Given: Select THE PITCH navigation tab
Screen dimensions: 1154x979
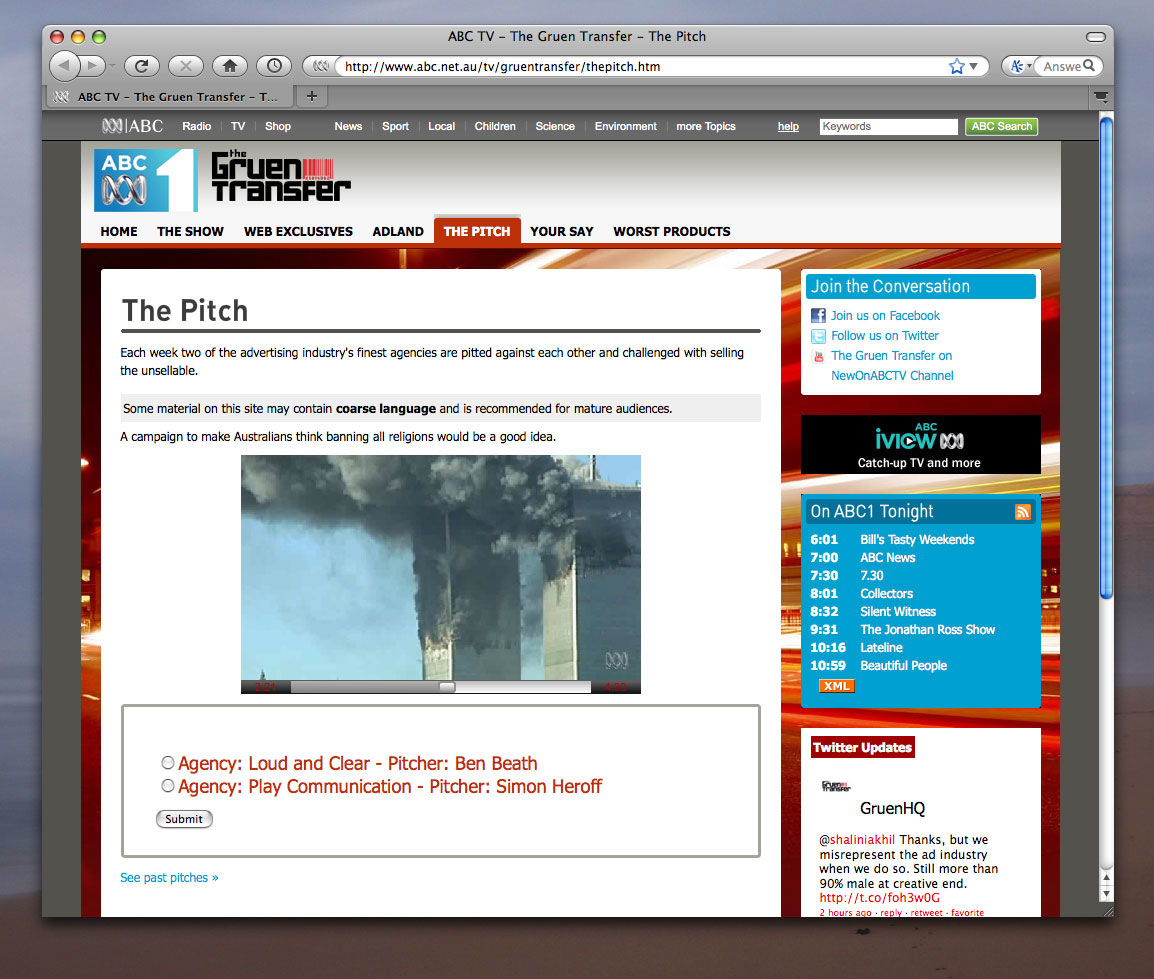Looking at the screenshot, I should pyautogui.click(x=477, y=230).
